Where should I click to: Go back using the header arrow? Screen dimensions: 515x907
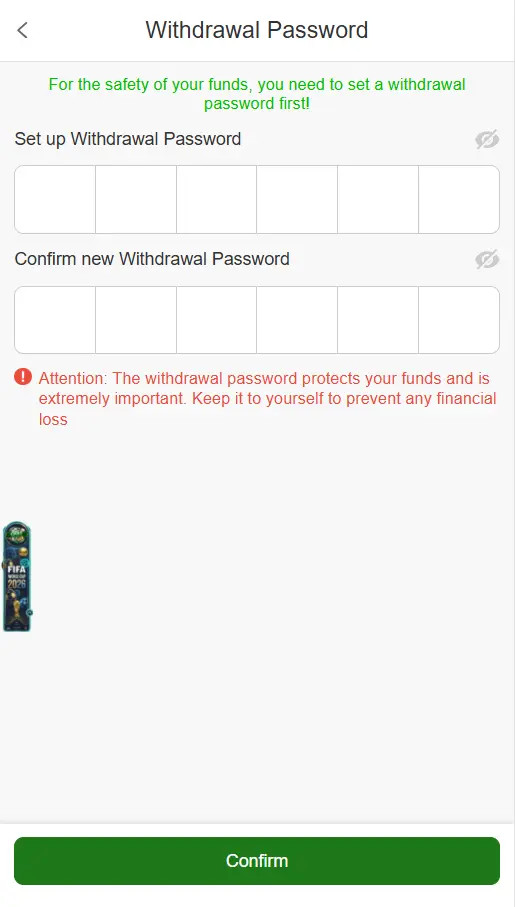[x=22, y=30]
